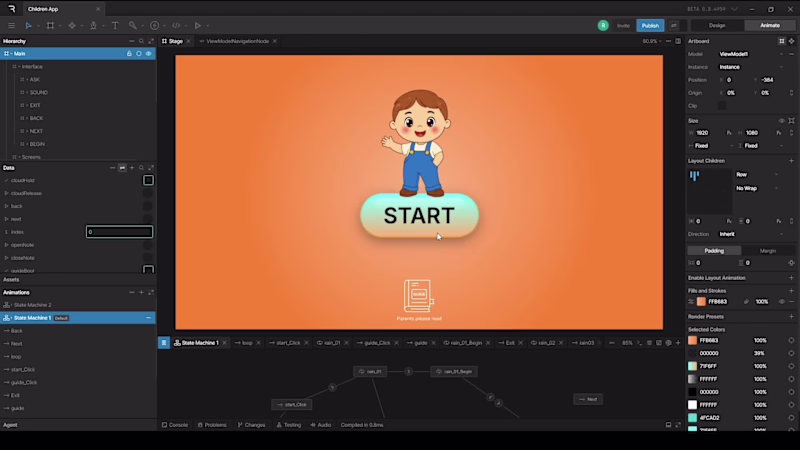The height and width of the screenshot is (450, 800).
Task: Open the Model ViewModel1 dropdown
Action: 750,54
